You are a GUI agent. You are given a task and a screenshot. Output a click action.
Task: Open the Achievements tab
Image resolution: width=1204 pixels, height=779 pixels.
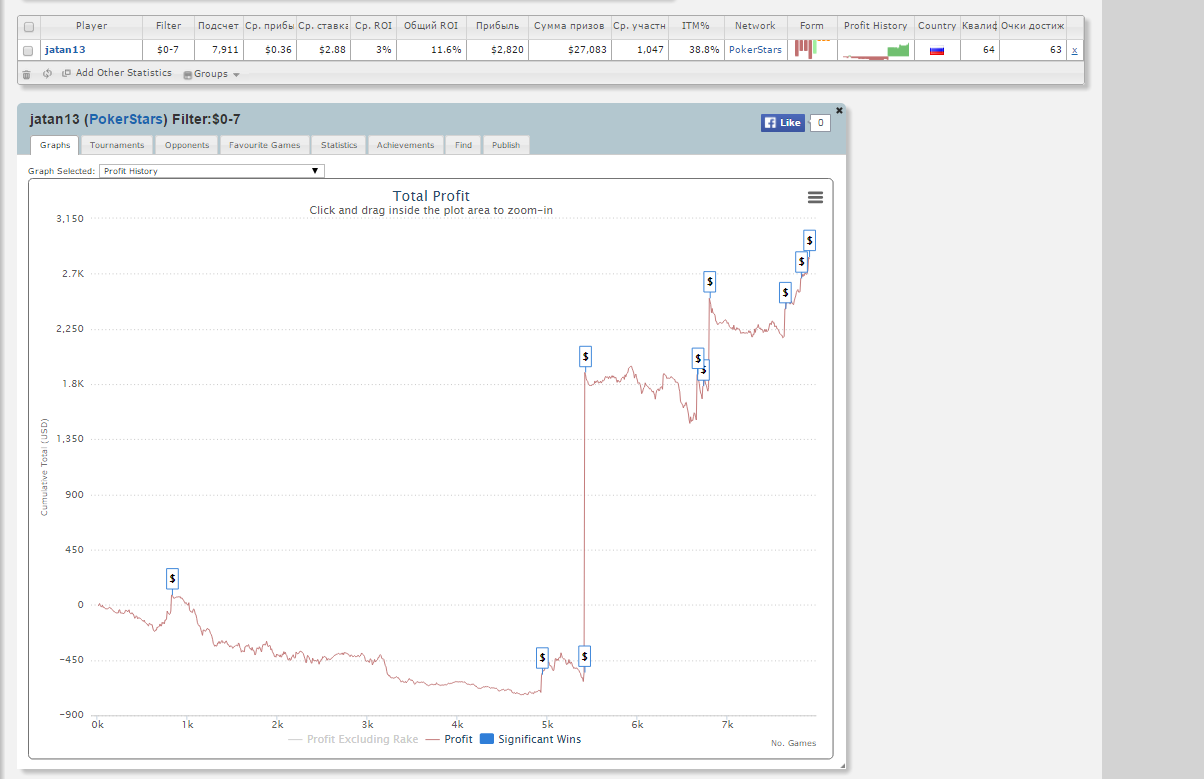[x=405, y=145]
